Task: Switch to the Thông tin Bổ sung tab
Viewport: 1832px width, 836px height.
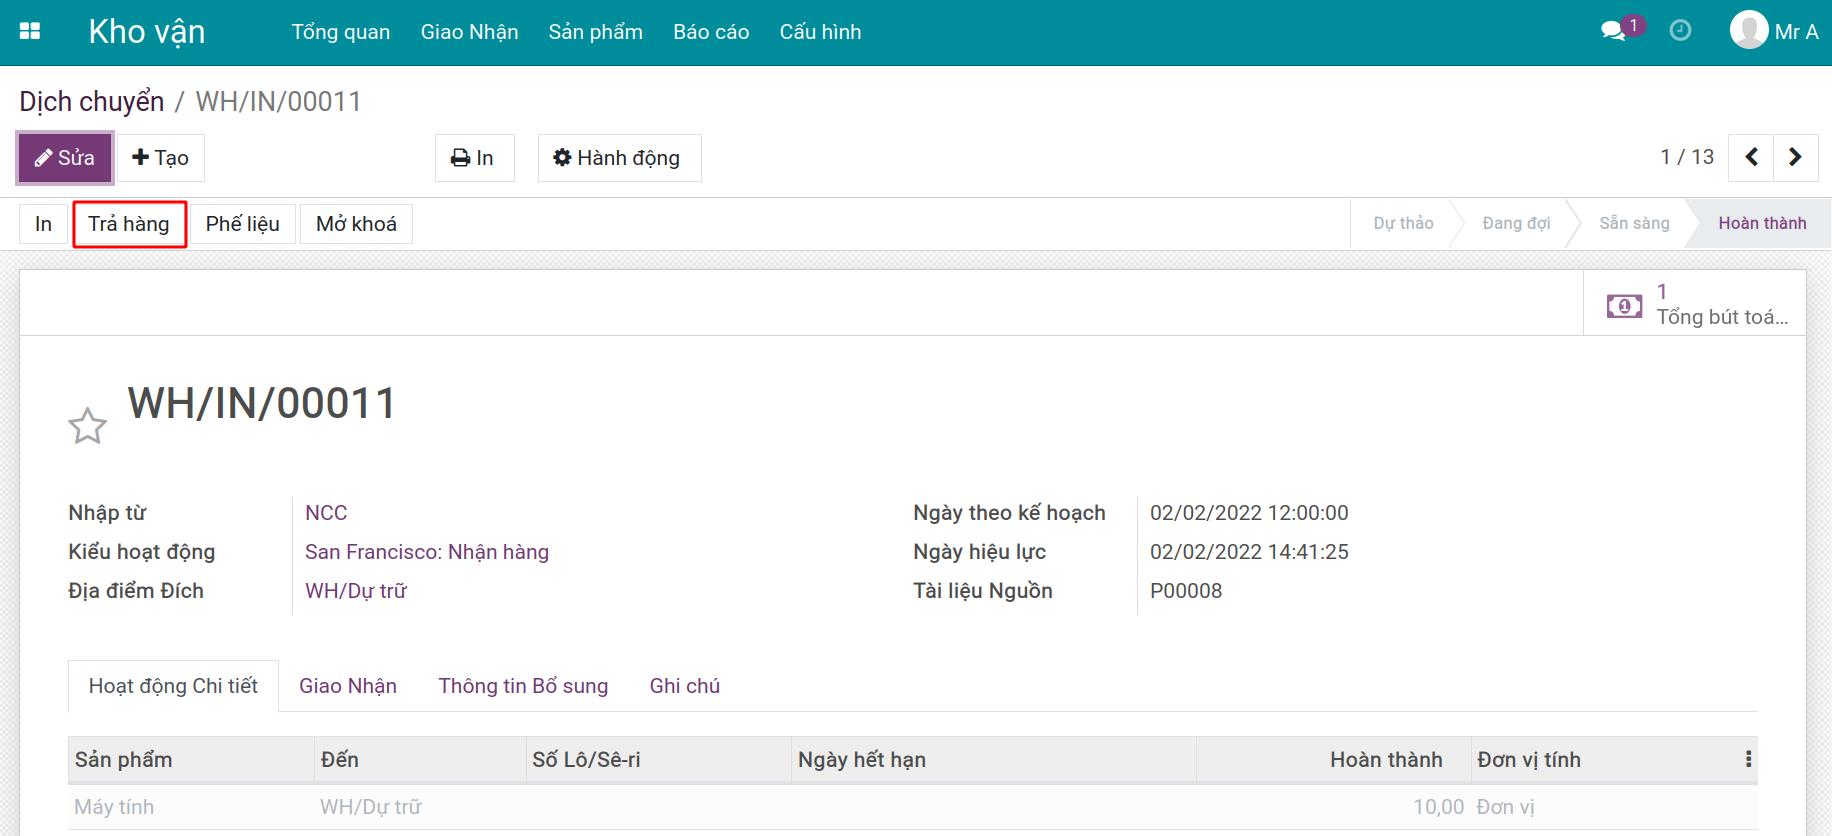Action: [x=523, y=686]
